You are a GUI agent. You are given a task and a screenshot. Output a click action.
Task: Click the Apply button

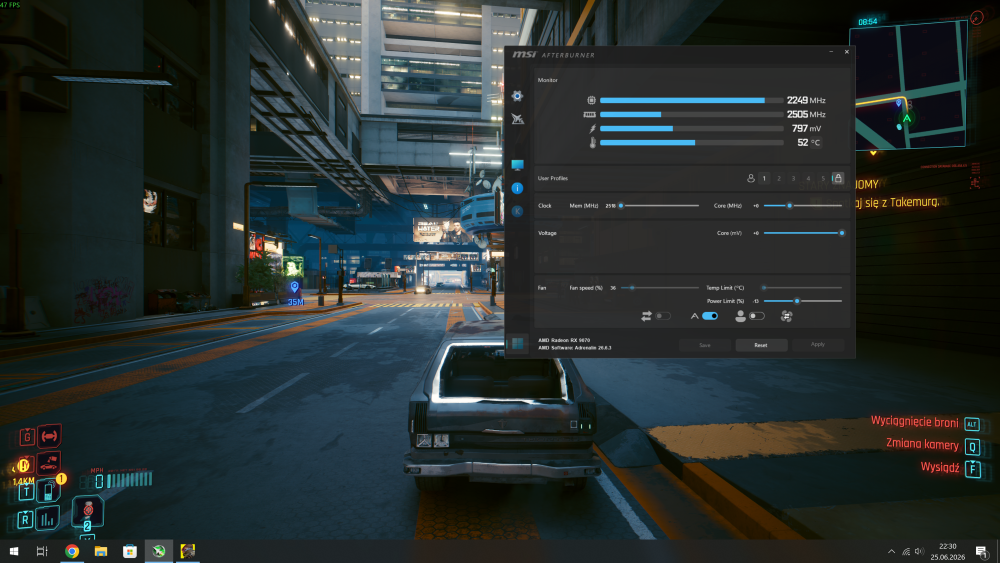tap(818, 345)
